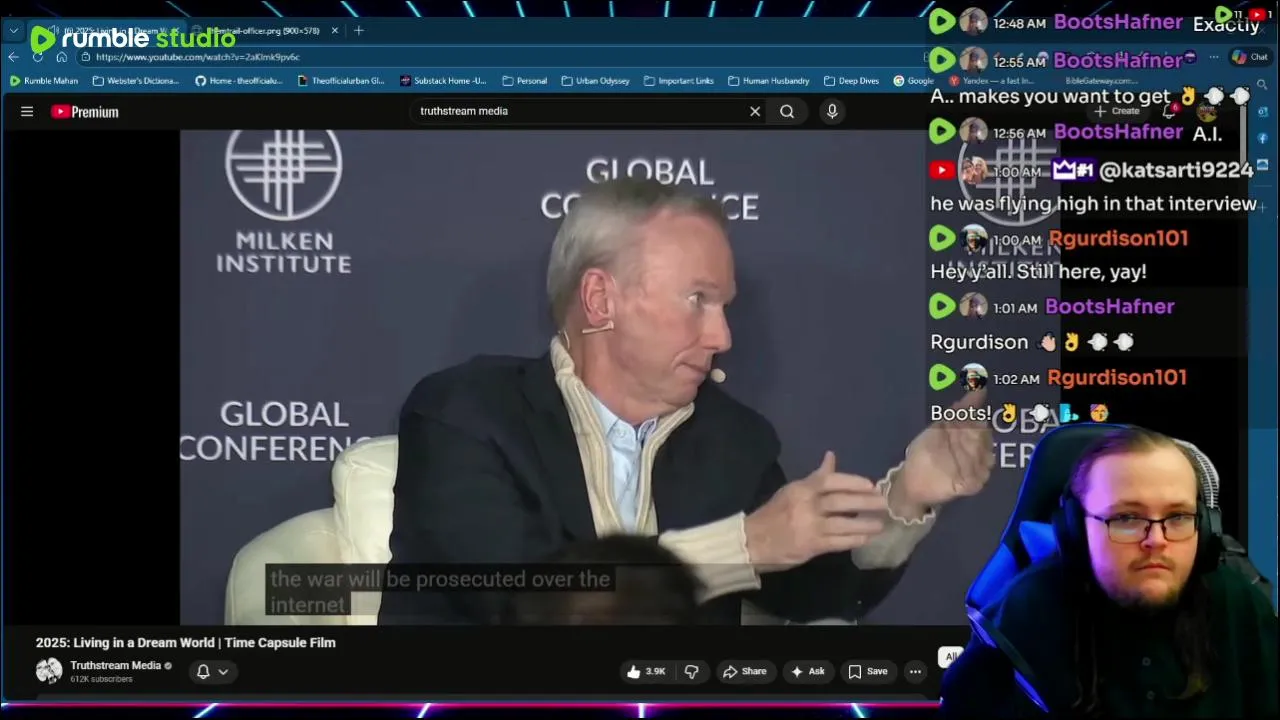1280x720 pixels.
Task: Click the browser home icon
Action: click(61, 57)
